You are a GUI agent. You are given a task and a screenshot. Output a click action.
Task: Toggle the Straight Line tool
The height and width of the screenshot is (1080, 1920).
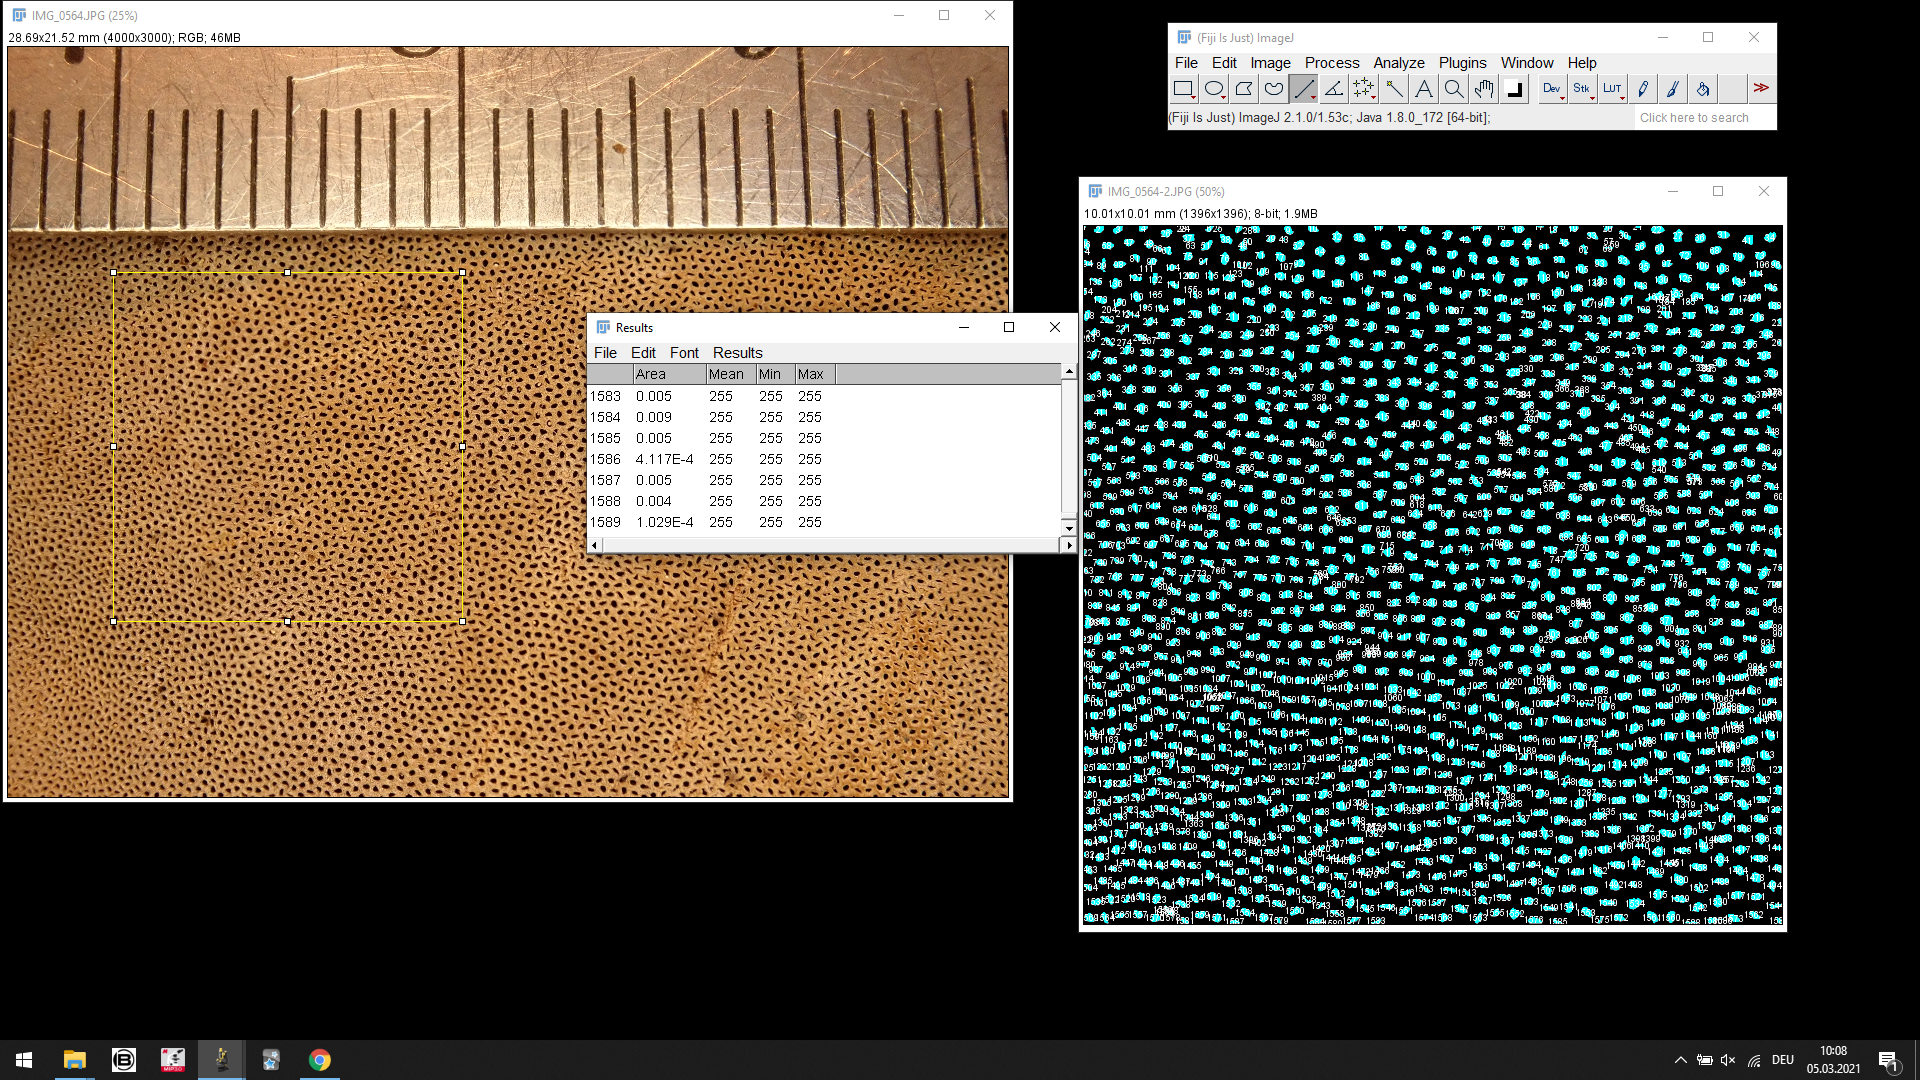[x=1303, y=89]
